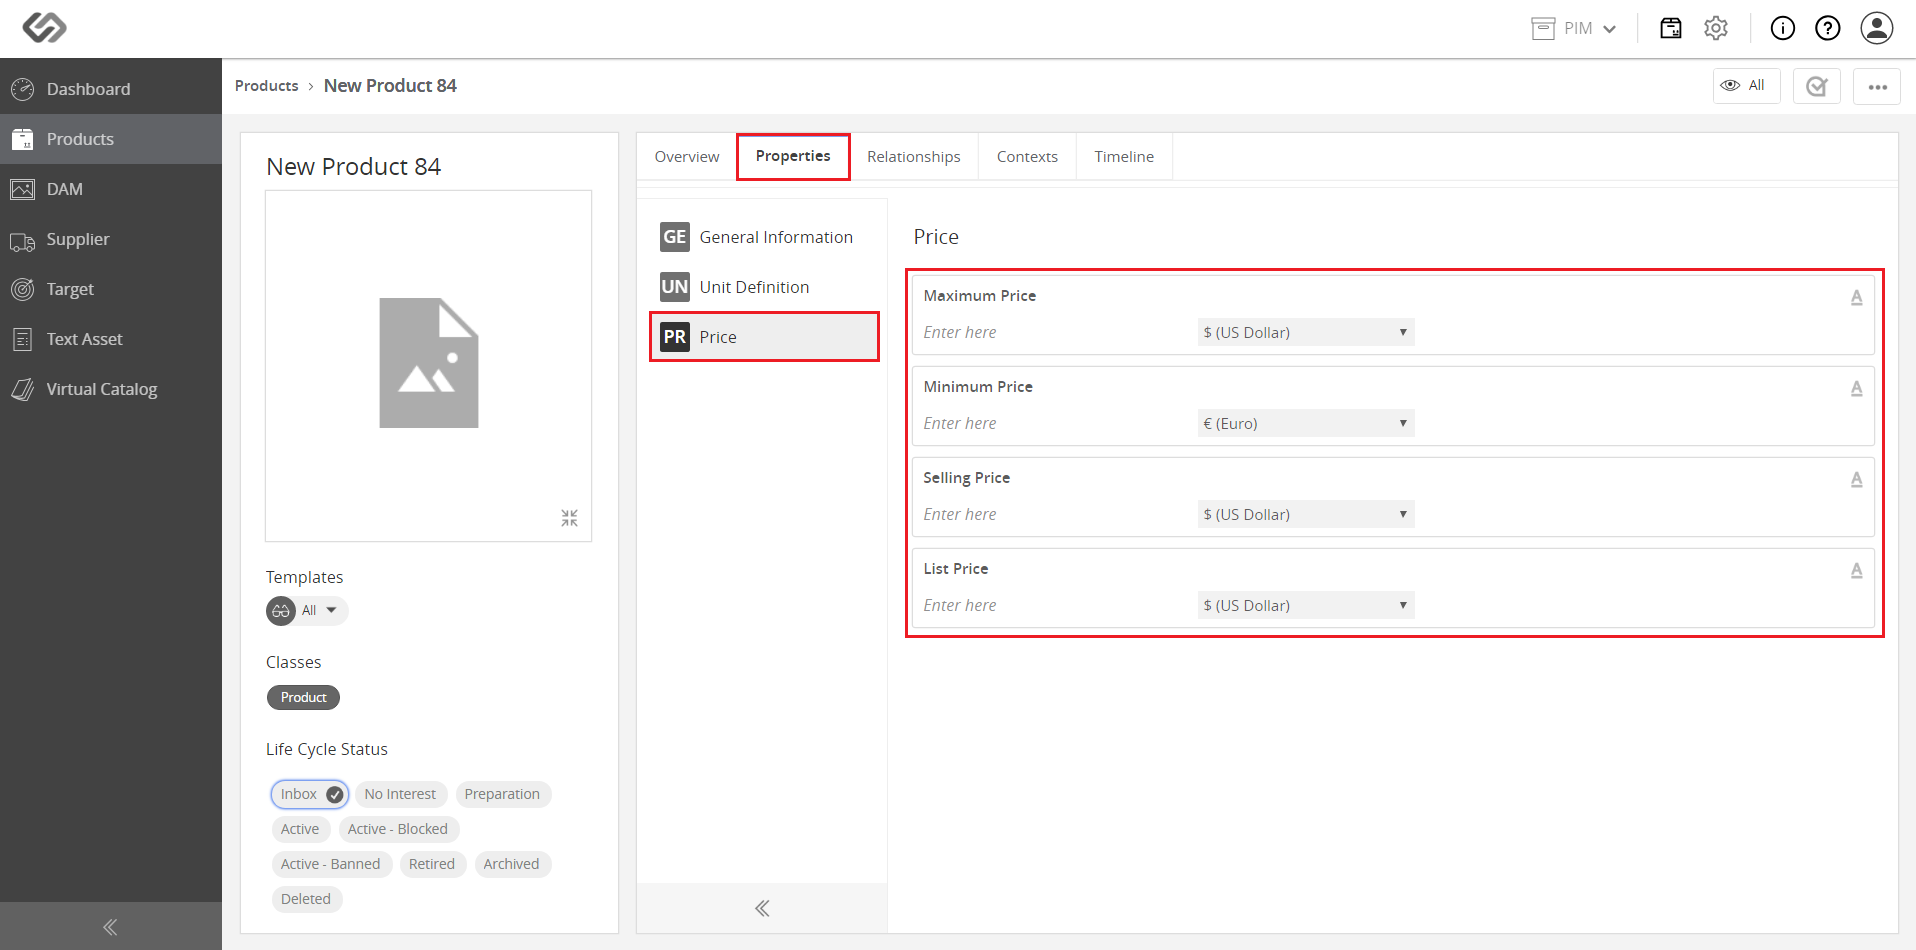Open the three-dots more options menu
Screen dimensions: 1916x950
(x=1877, y=86)
